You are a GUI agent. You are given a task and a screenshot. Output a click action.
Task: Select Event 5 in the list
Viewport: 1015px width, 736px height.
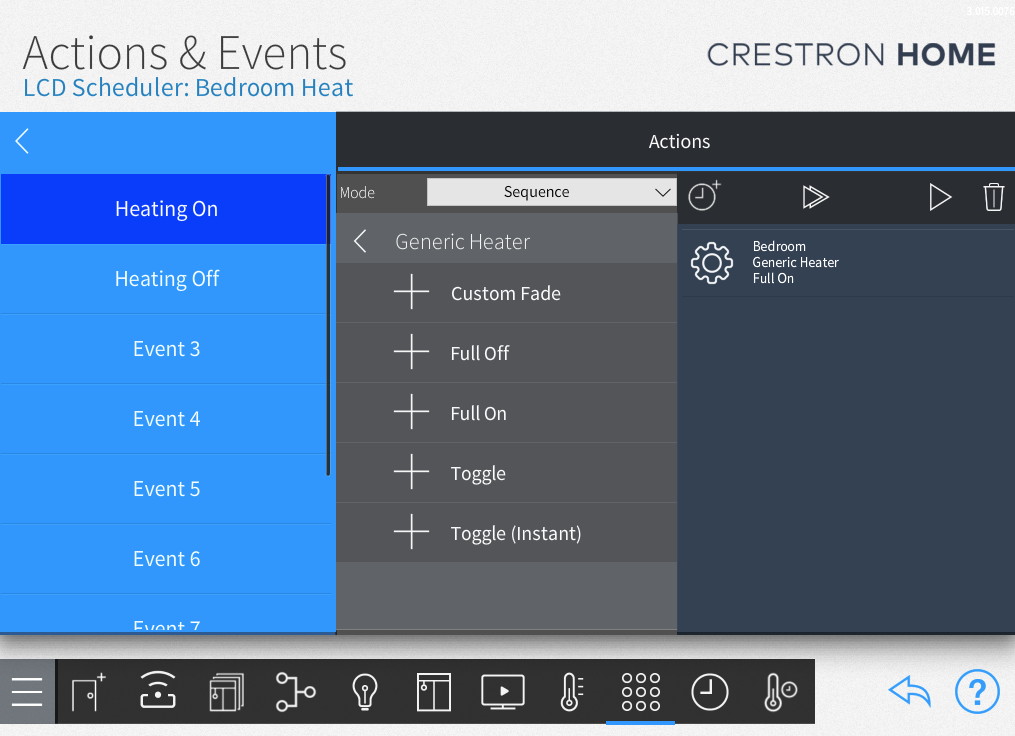166,489
